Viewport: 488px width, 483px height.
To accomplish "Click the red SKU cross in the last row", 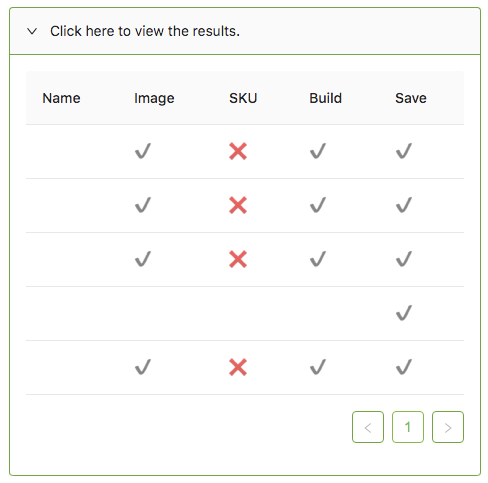I will [x=238, y=367].
